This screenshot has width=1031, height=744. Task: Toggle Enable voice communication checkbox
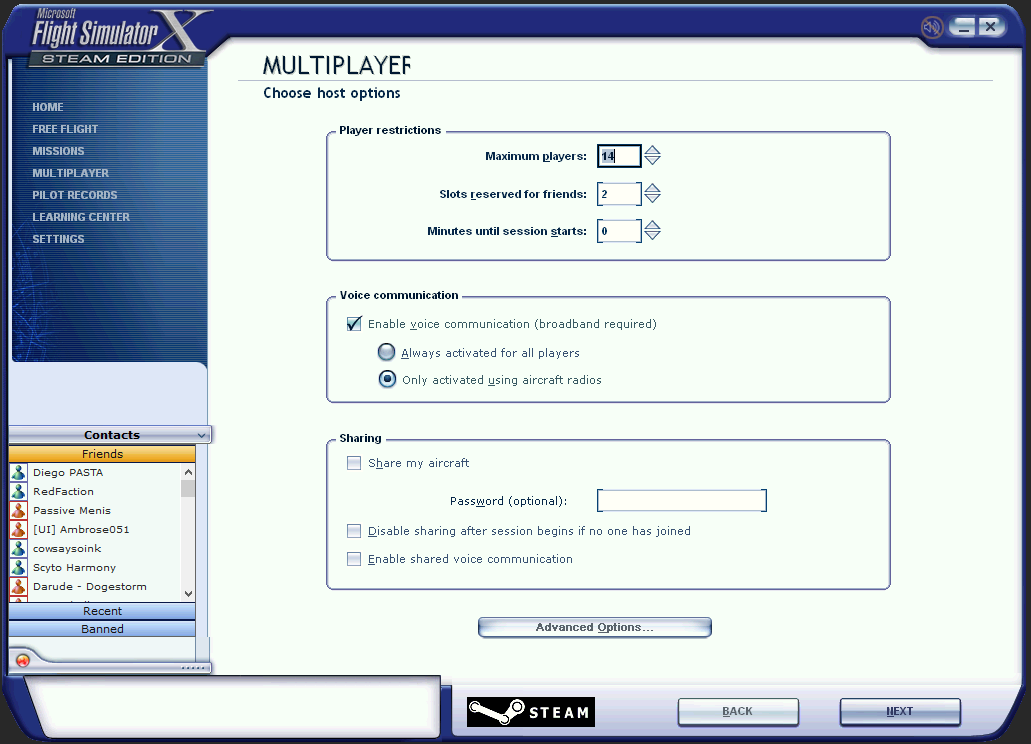click(354, 324)
